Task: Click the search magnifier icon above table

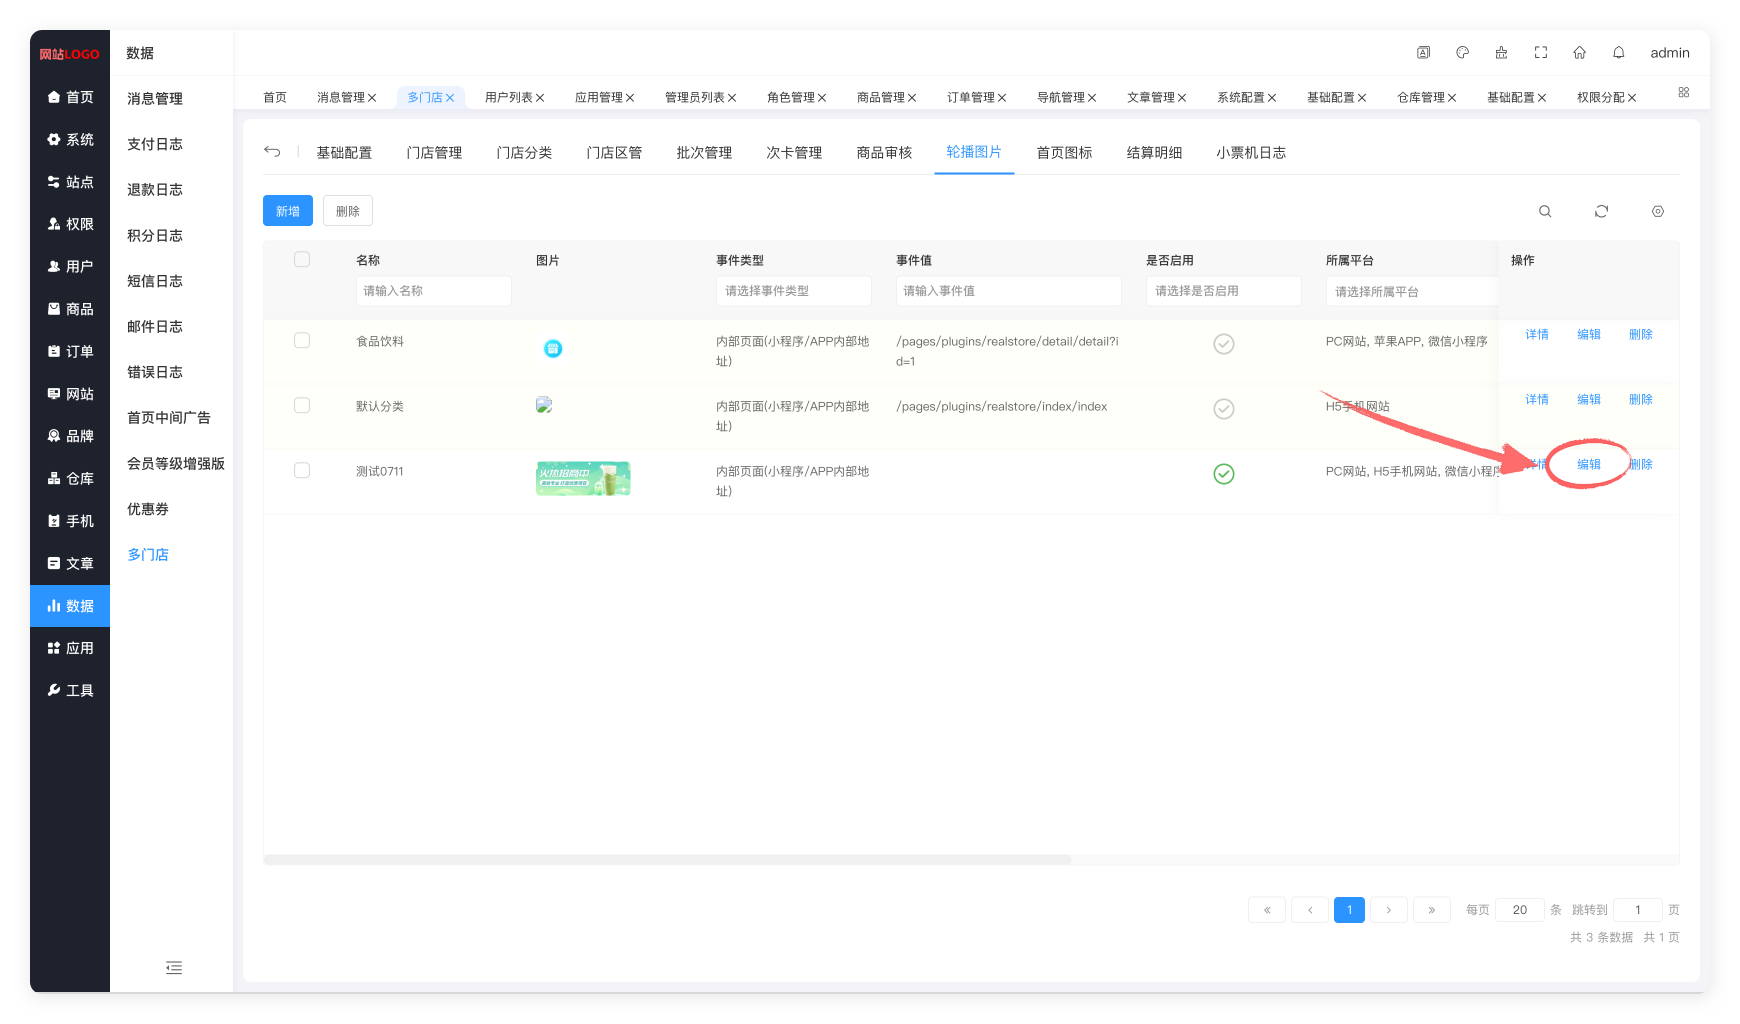Action: (x=1545, y=211)
